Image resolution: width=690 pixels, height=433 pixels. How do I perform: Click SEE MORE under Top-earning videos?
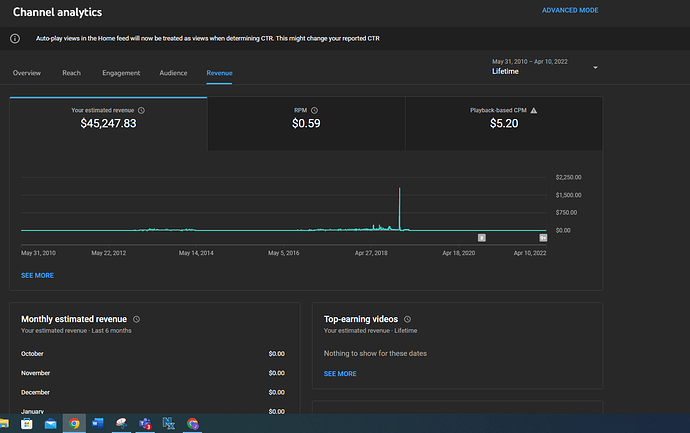[340, 374]
